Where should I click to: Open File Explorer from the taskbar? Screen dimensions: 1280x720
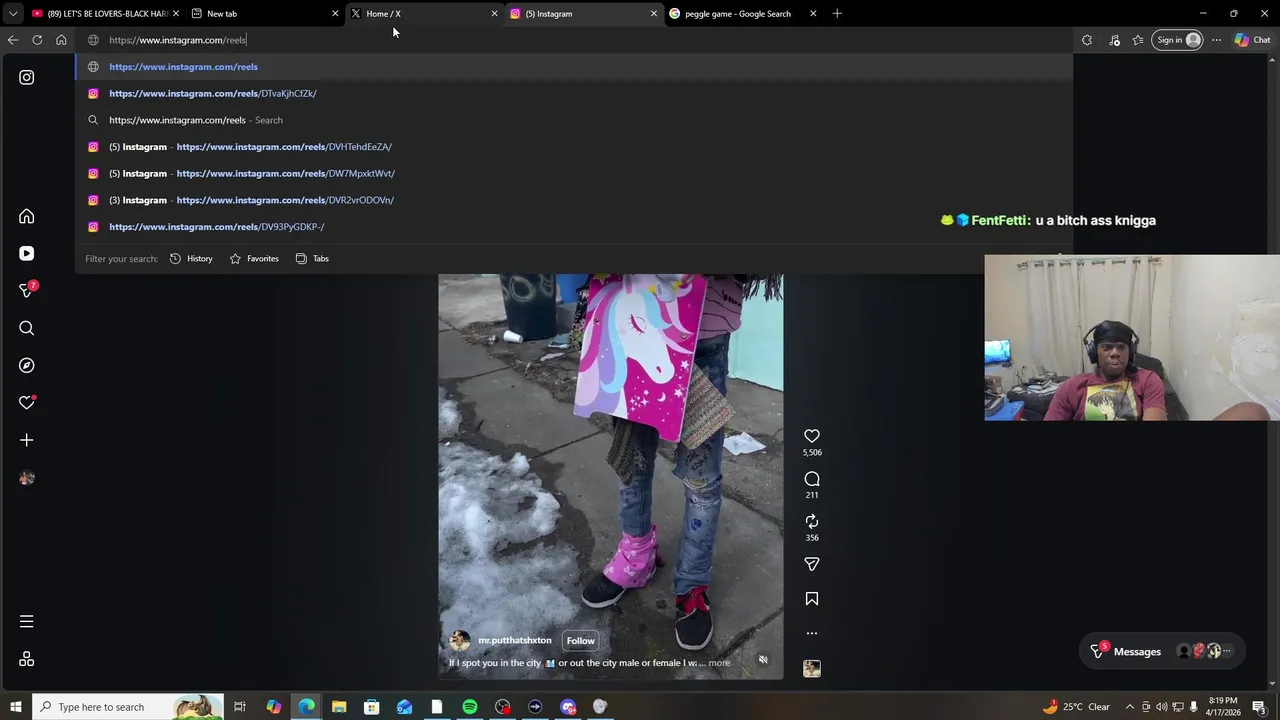point(339,707)
